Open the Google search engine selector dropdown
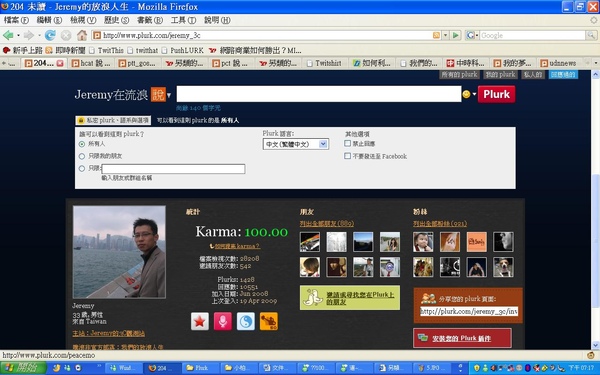This screenshot has width=600, height=375. 472,35
